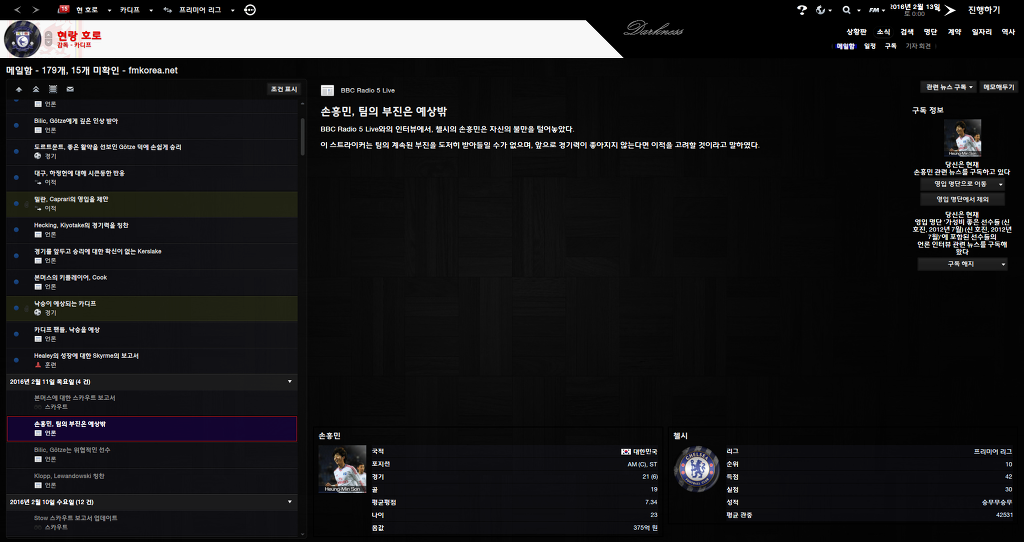Screen dimensions: 1024x542
Task: Switch to the 구독 tab
Action: [891, 46]
